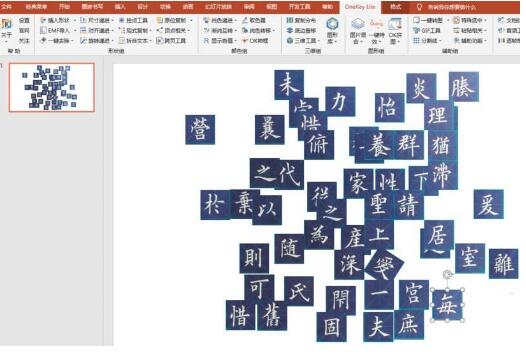
Task: Select the 營 character tile
Action: coord(200,130)
